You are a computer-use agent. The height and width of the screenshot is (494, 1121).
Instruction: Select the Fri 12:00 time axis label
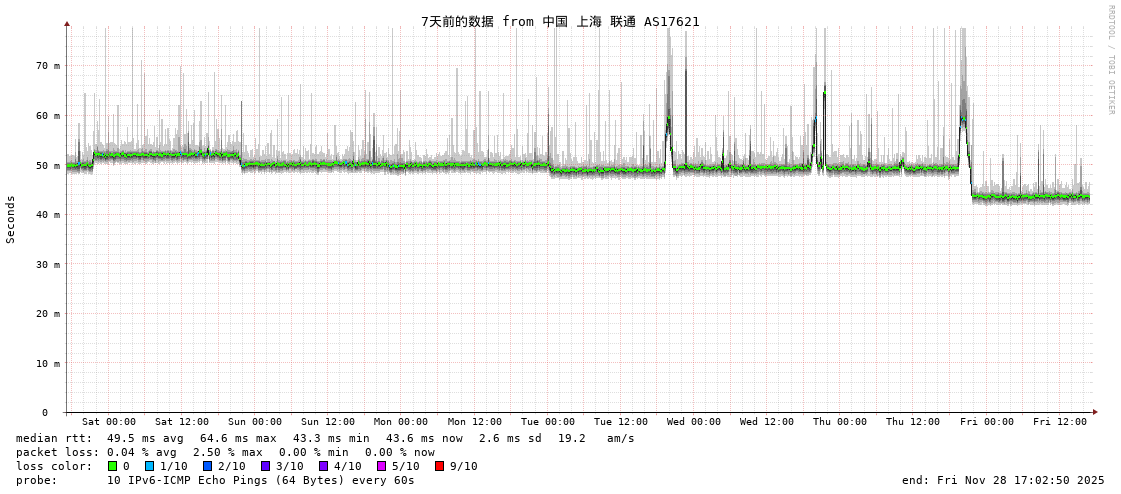pyautogui.click(x=1060, y=422)
